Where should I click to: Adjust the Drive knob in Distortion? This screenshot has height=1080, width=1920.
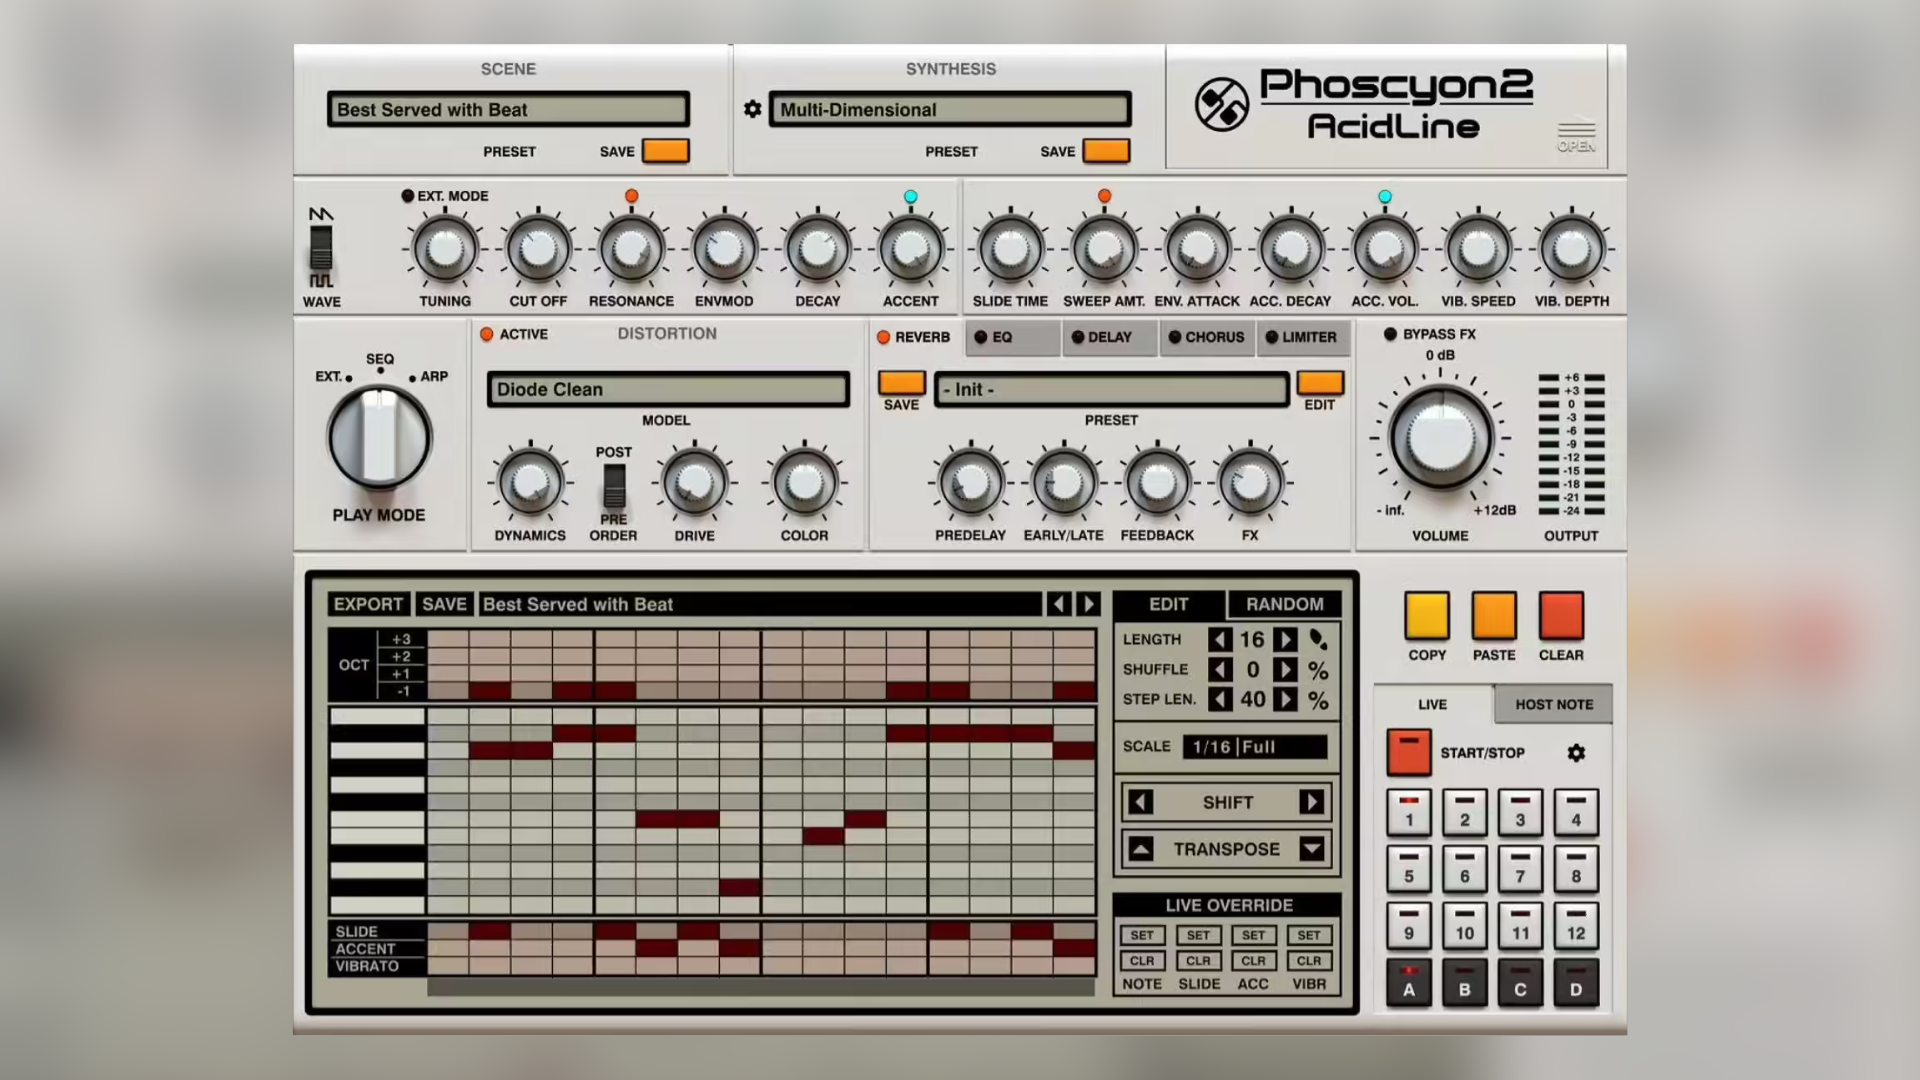click(x=693, y=485)
